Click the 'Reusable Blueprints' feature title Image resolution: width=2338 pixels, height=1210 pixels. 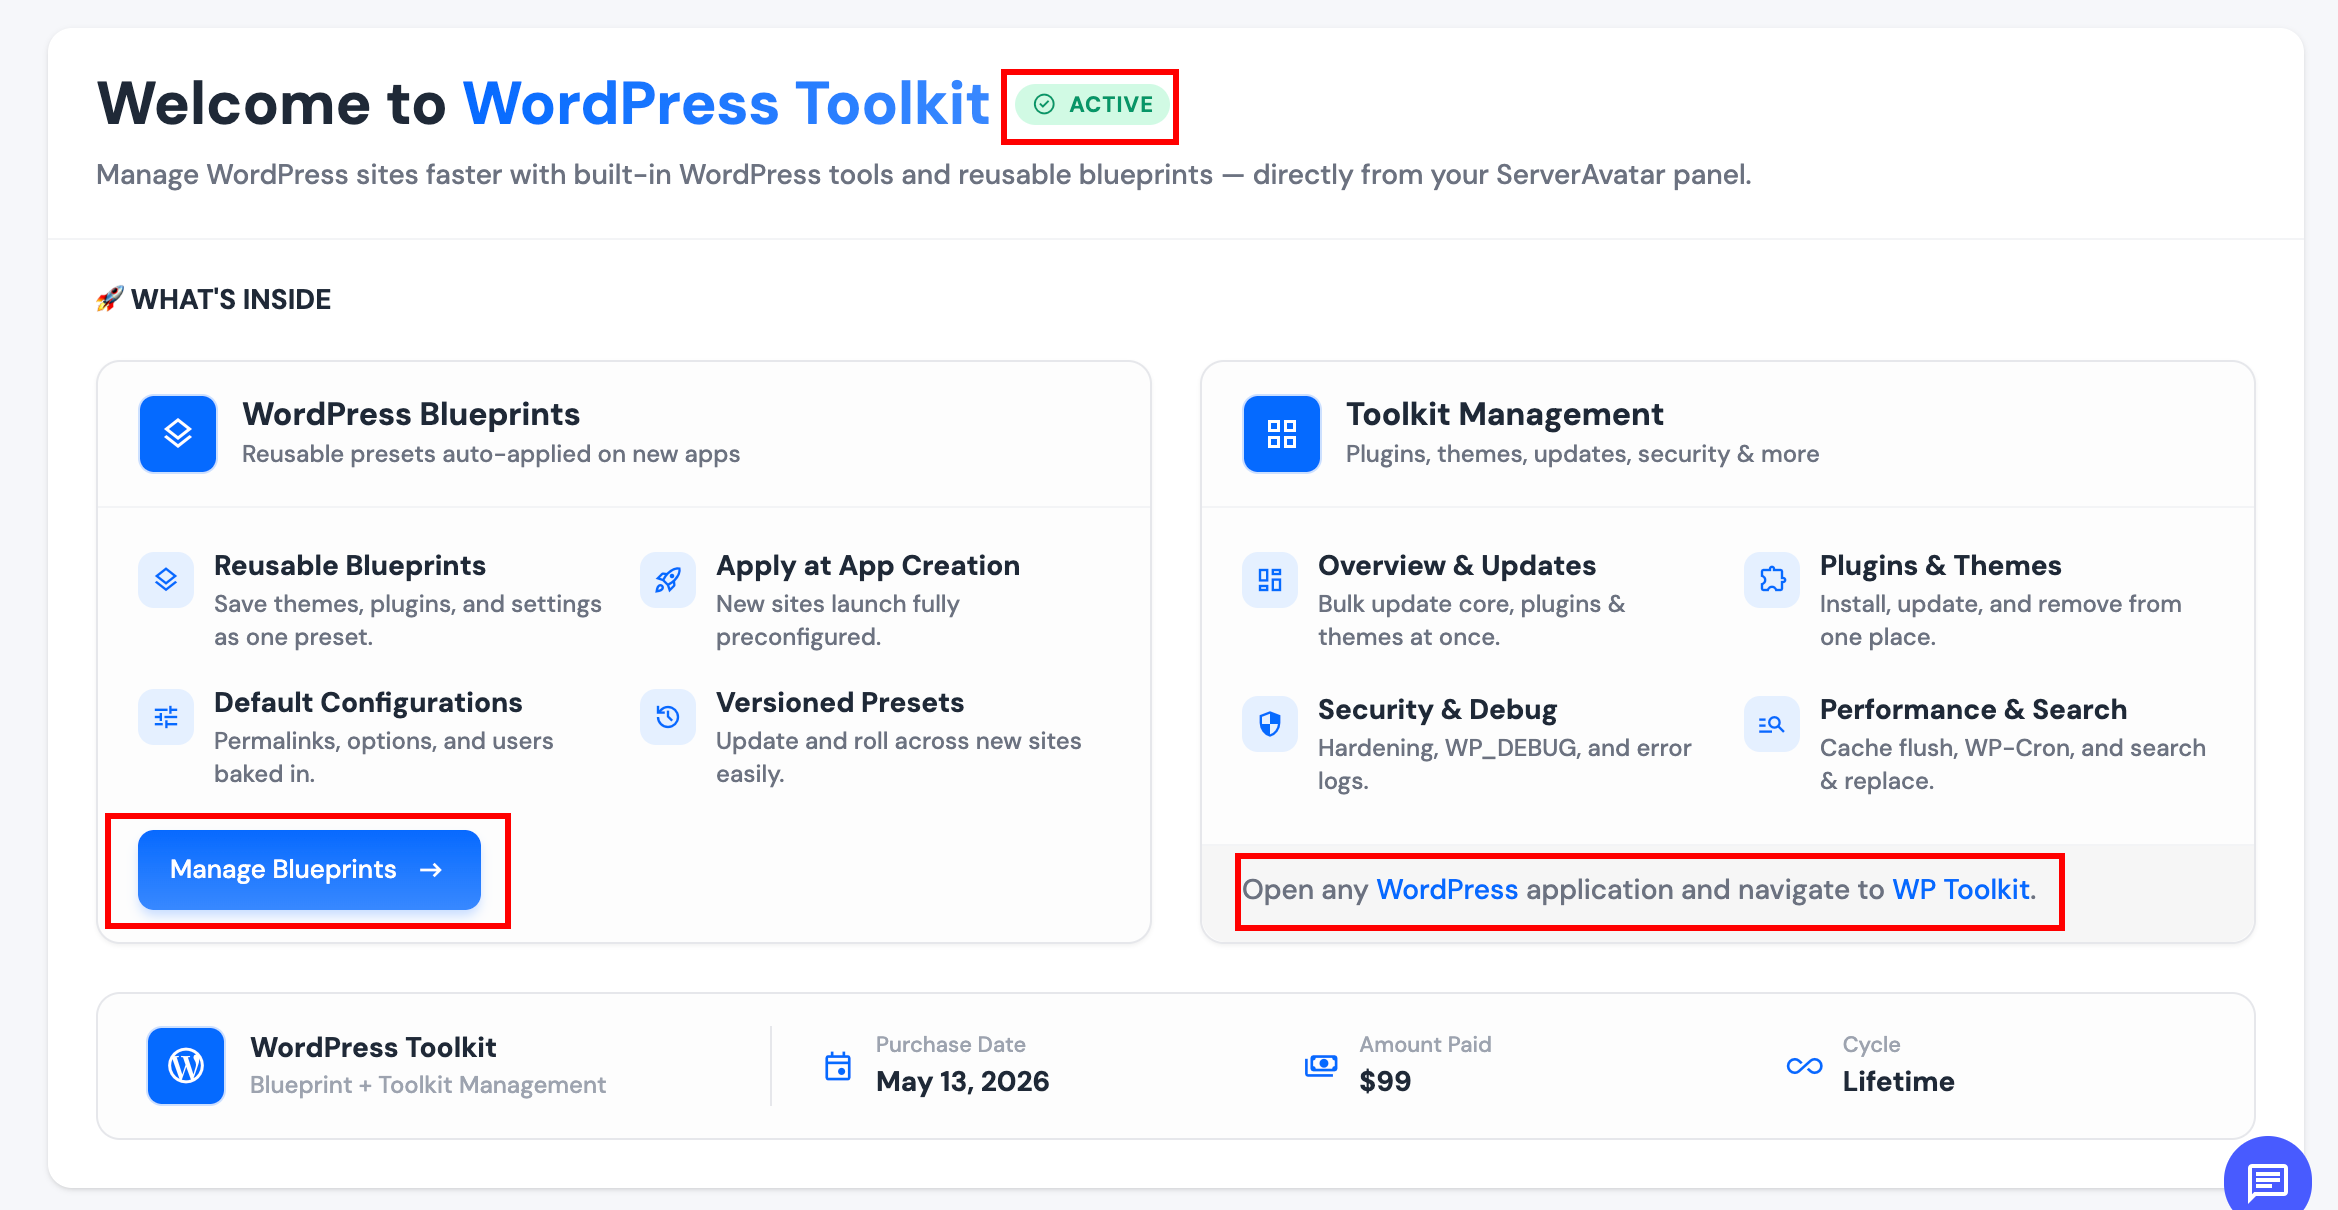tap(350, 565)
